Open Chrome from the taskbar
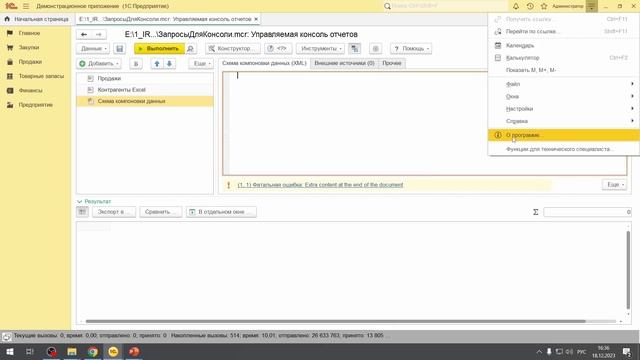Screen dimensions: 640x360 [93, 351]
